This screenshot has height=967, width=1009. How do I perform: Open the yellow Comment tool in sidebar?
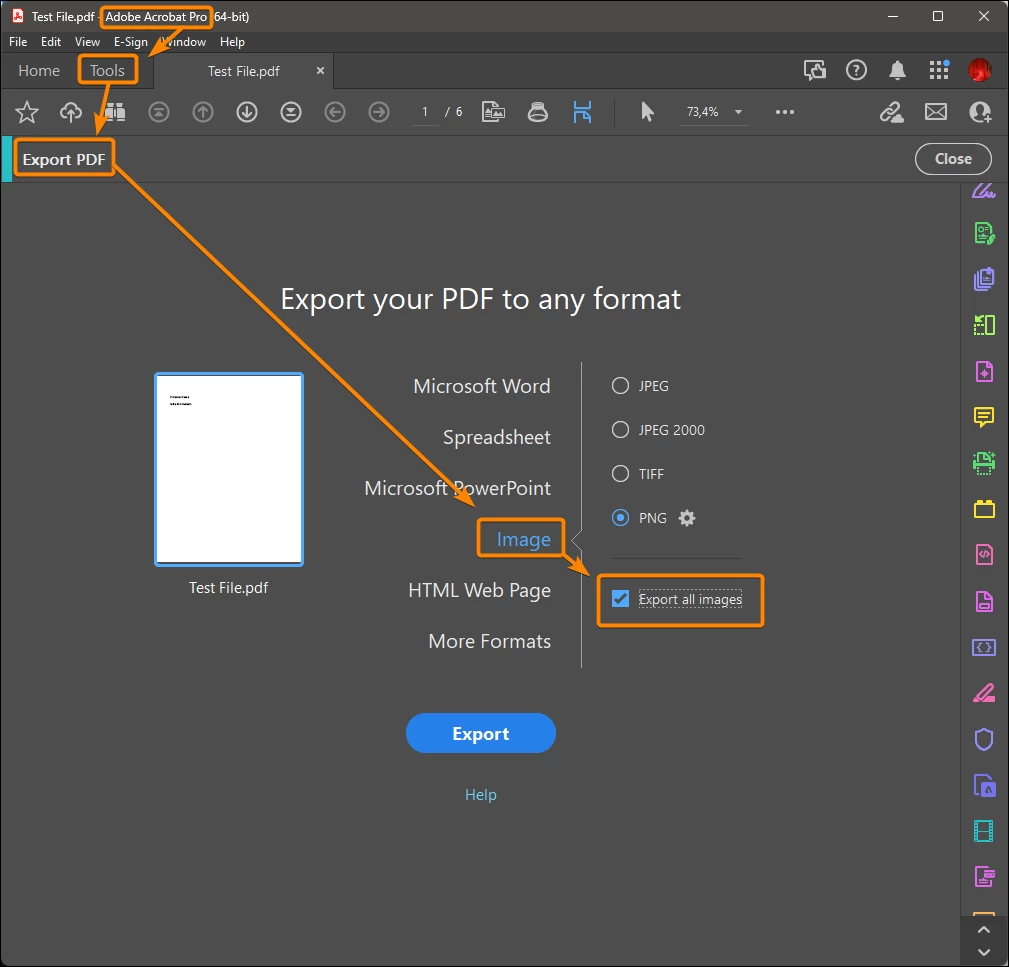tap(984, 417)
